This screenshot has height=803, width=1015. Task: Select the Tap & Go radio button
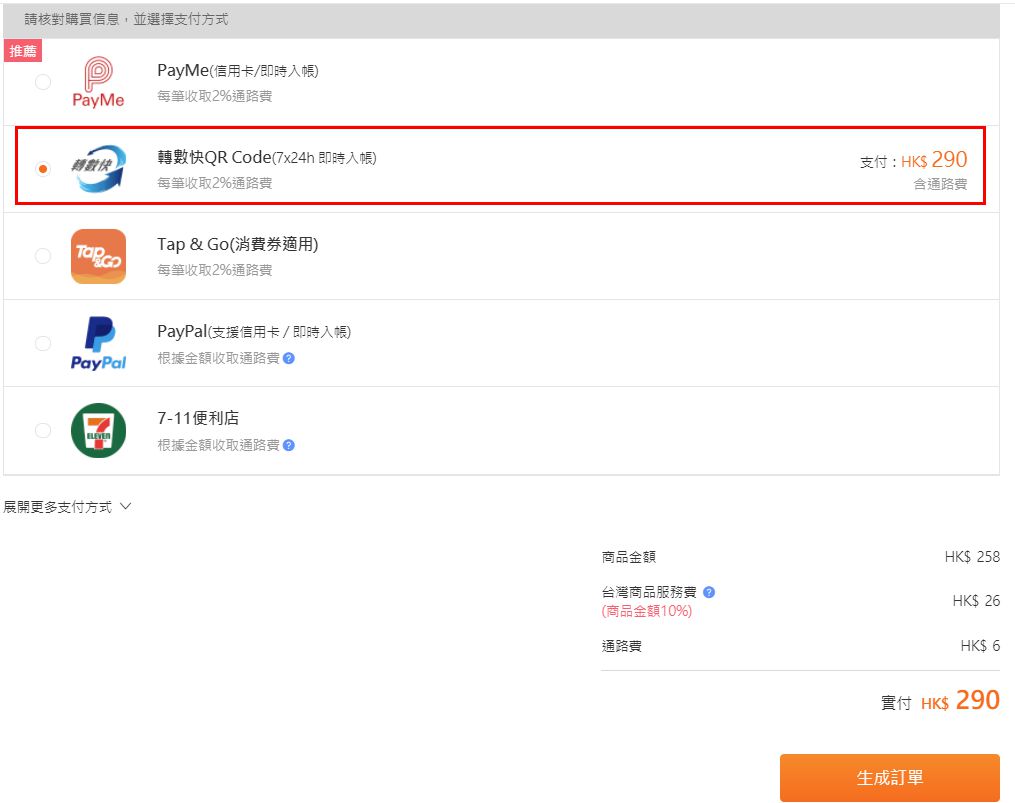coord(43,256)
